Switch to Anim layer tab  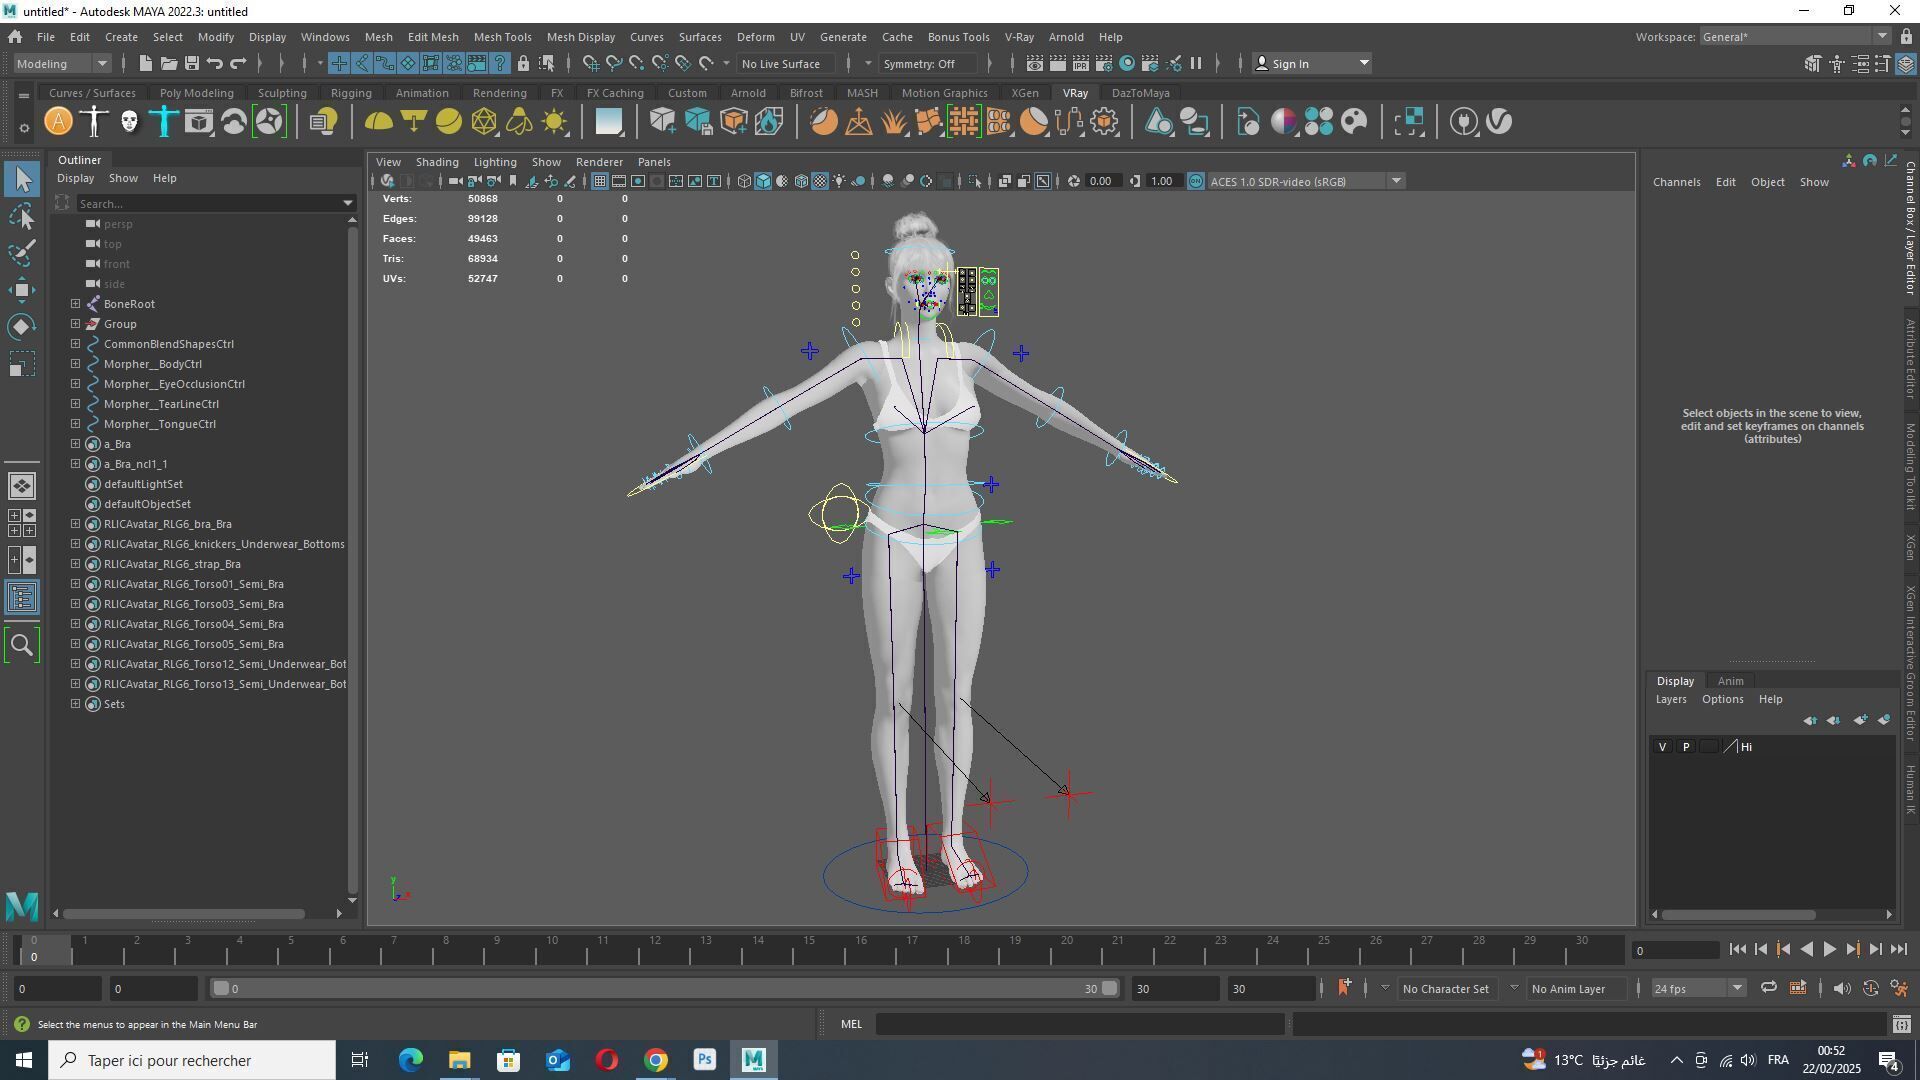point(1731,681)
